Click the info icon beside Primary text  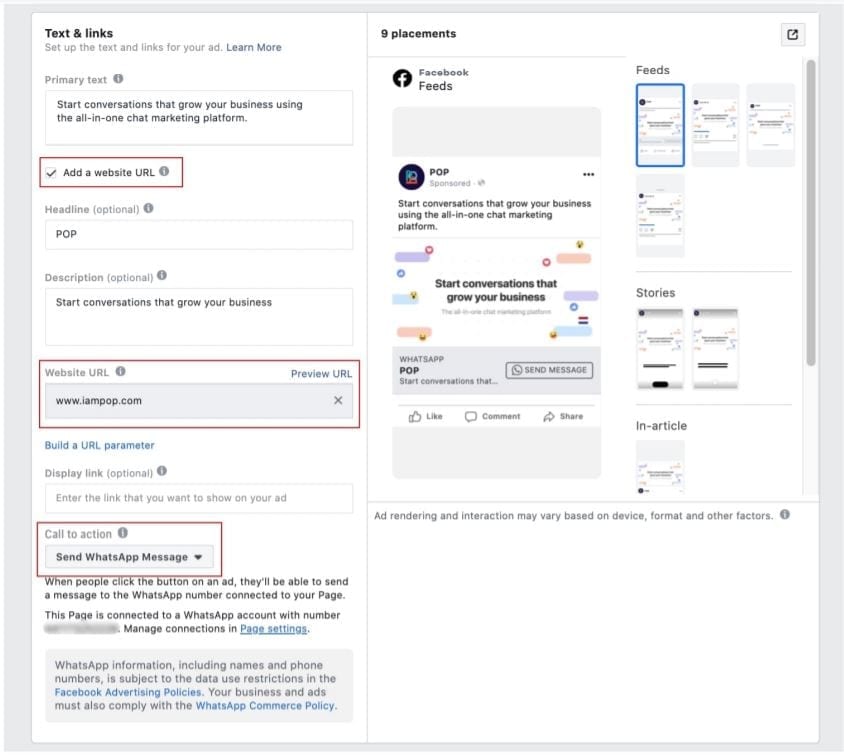118,79
